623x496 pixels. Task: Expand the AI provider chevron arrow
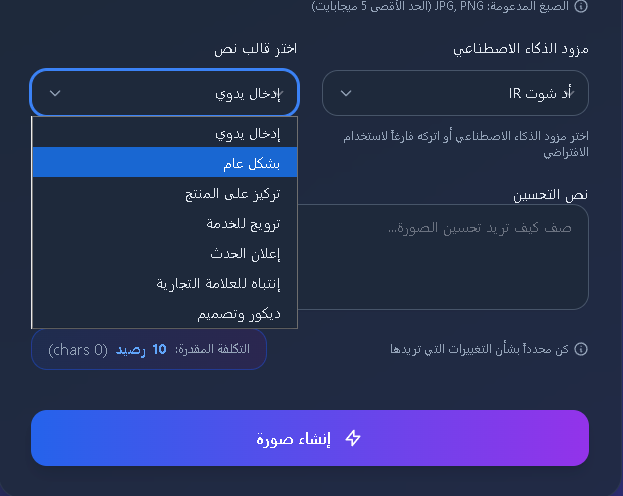point(346,93)
